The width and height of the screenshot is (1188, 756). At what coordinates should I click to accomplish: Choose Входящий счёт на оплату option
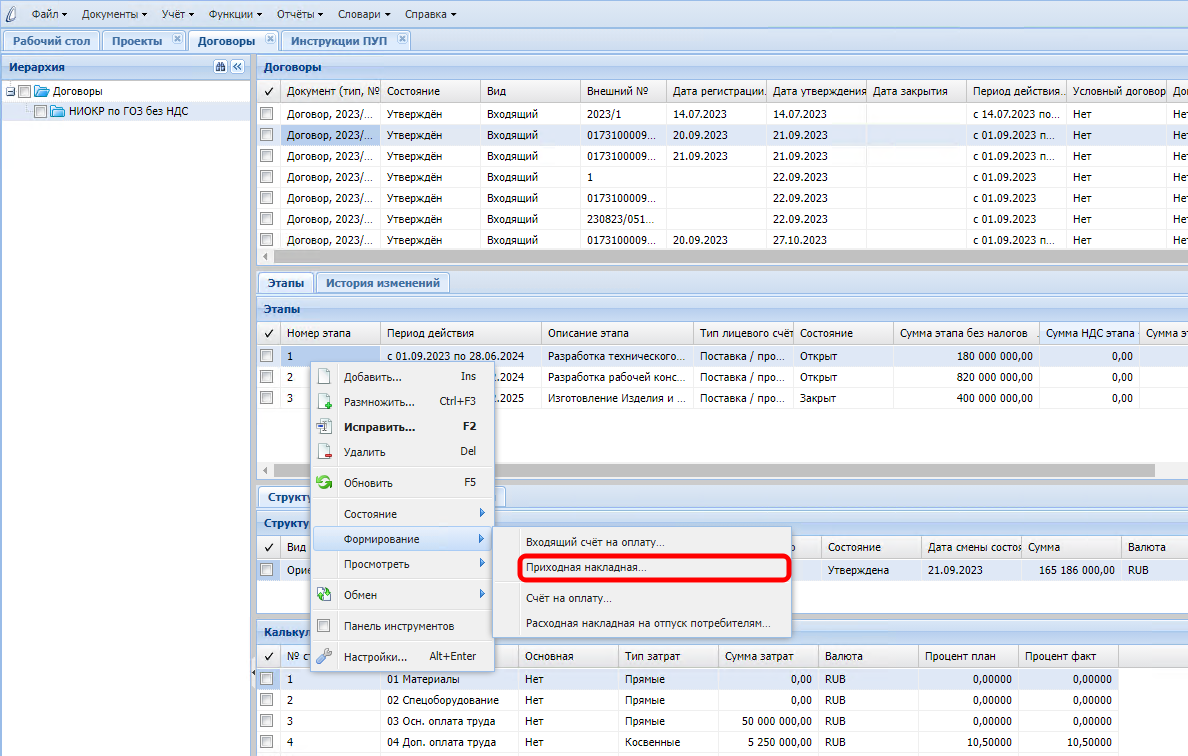(595, 542)
